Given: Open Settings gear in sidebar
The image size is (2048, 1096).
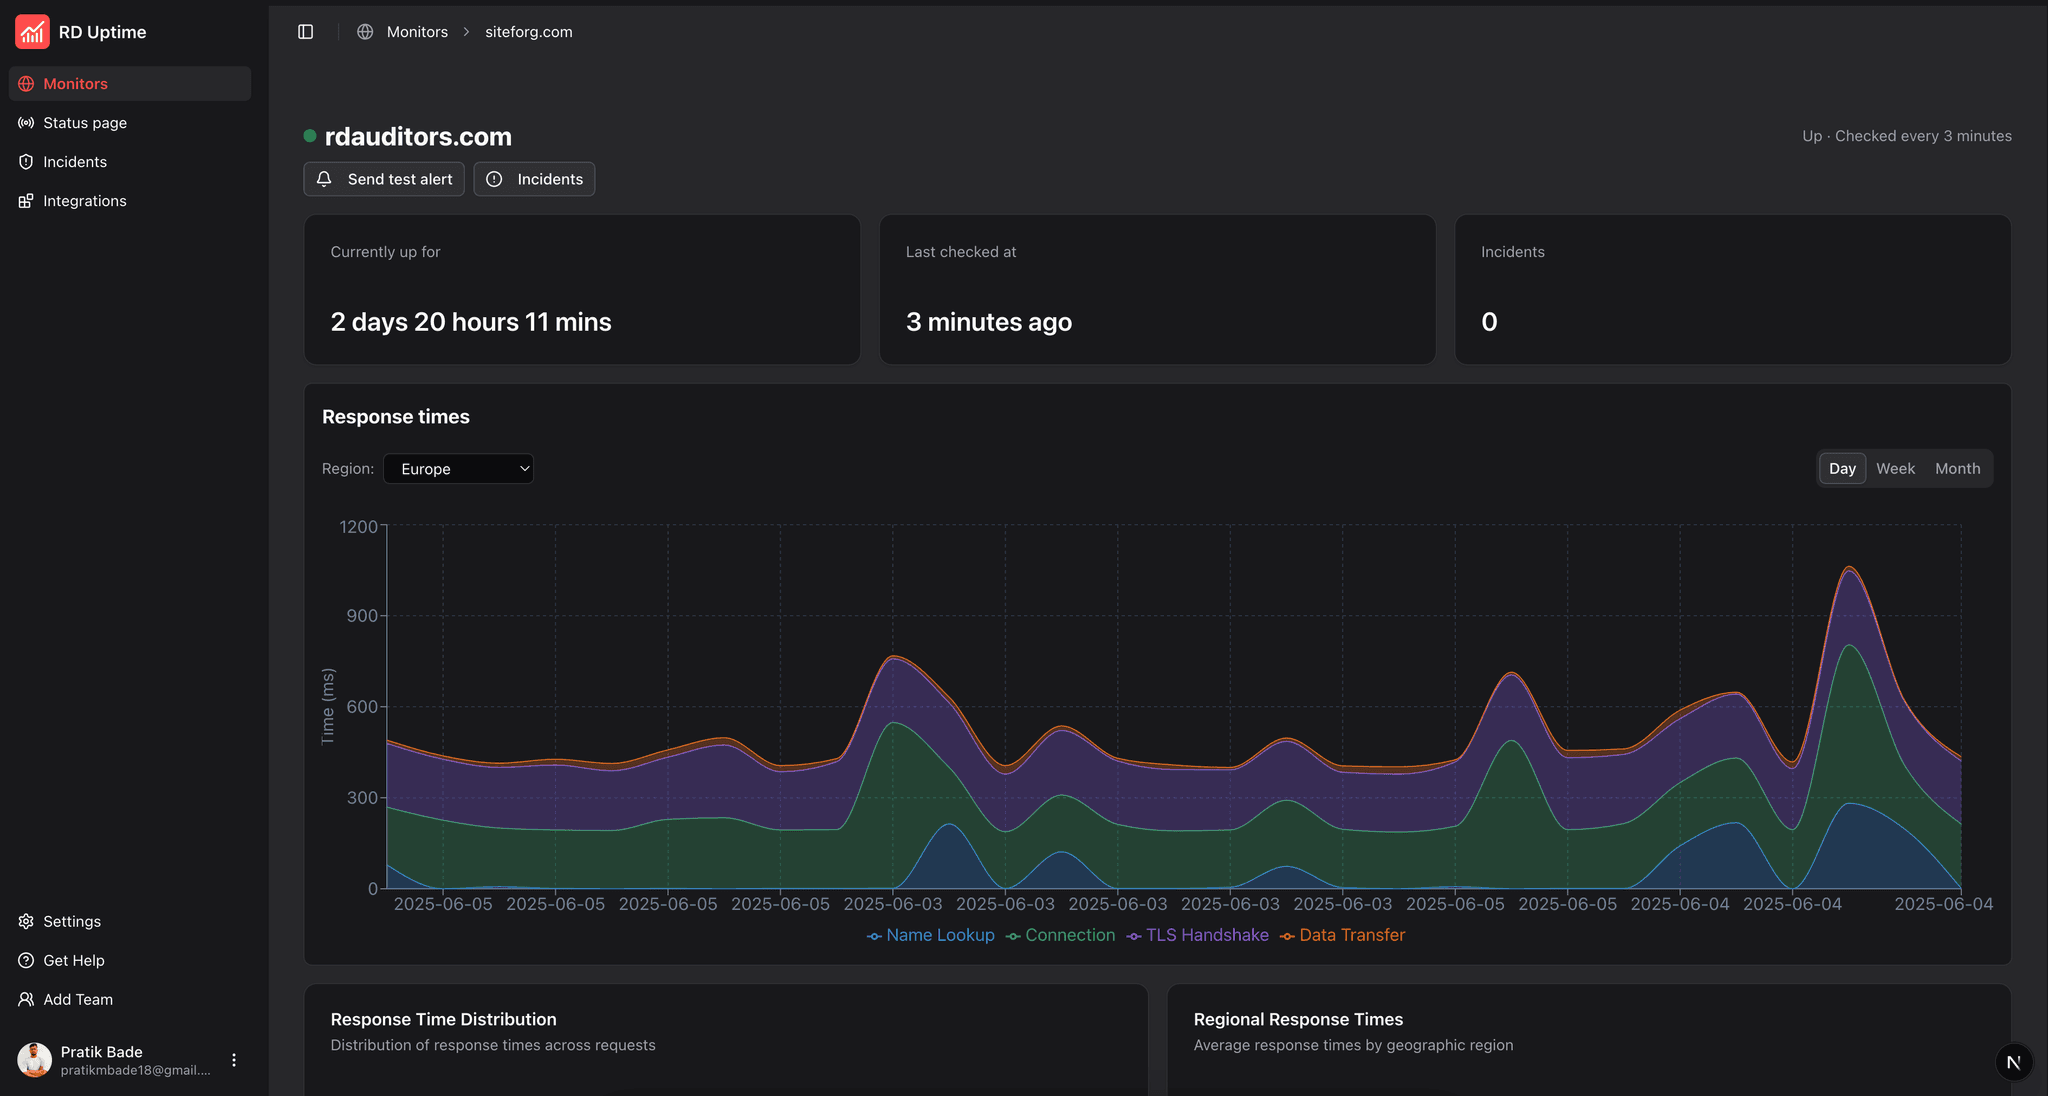Looking at the screenshot, I should point(26,921).
